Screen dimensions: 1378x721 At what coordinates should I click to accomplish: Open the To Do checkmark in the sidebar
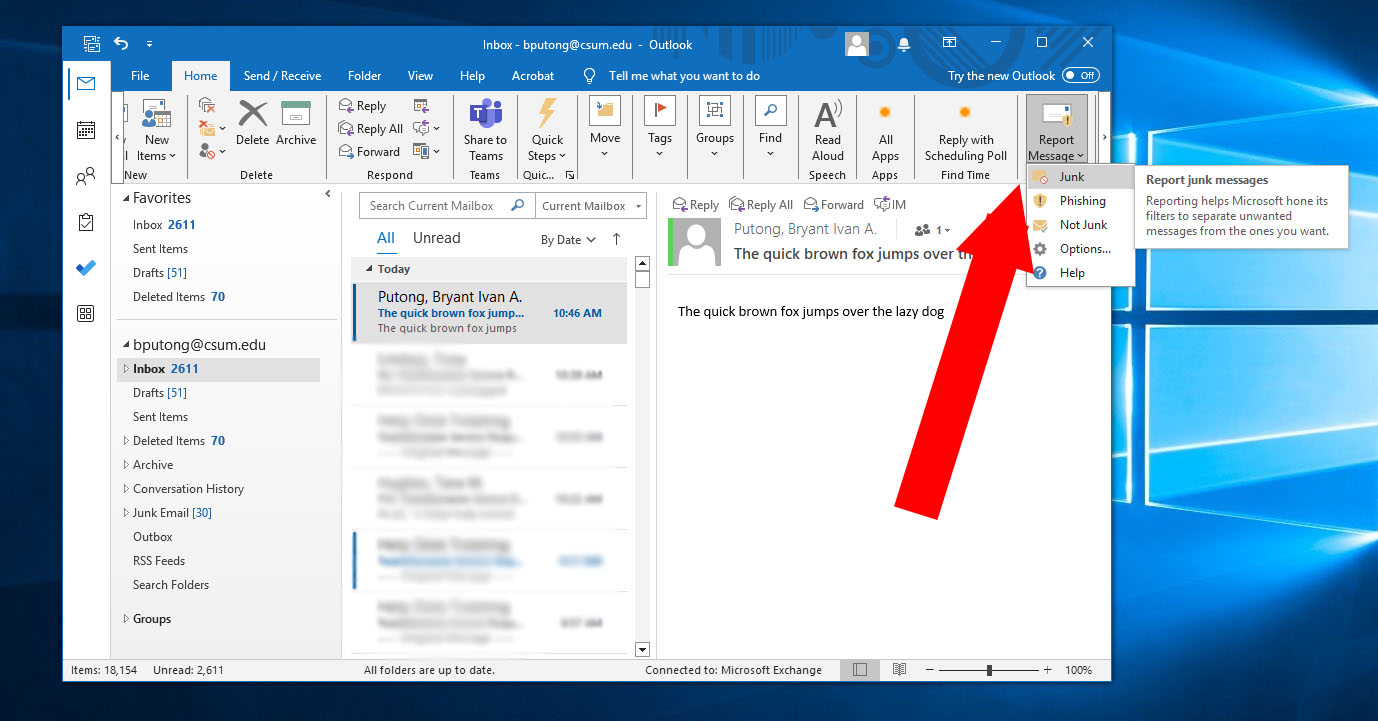point(86,268)
